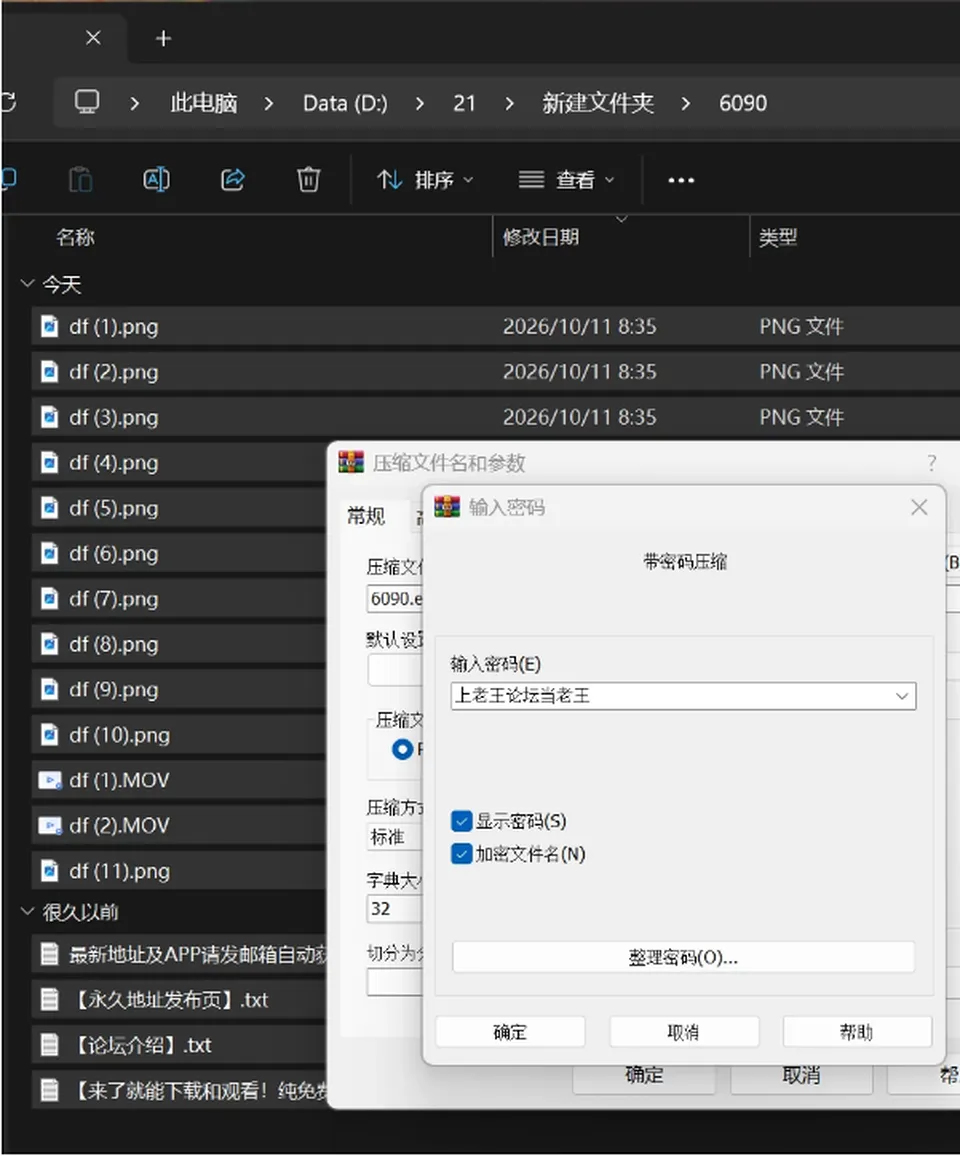Click the df (1).png file icon
This screenshot has height=1156, width=960.
pos(49,327)
